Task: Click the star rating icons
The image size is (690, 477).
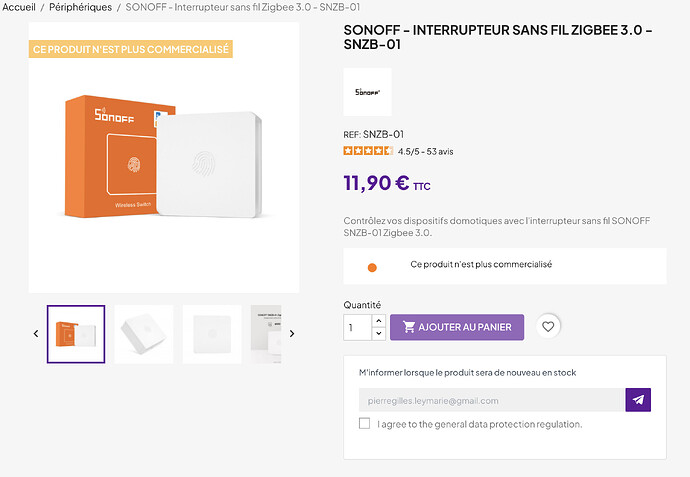Action: coord(368,151)
